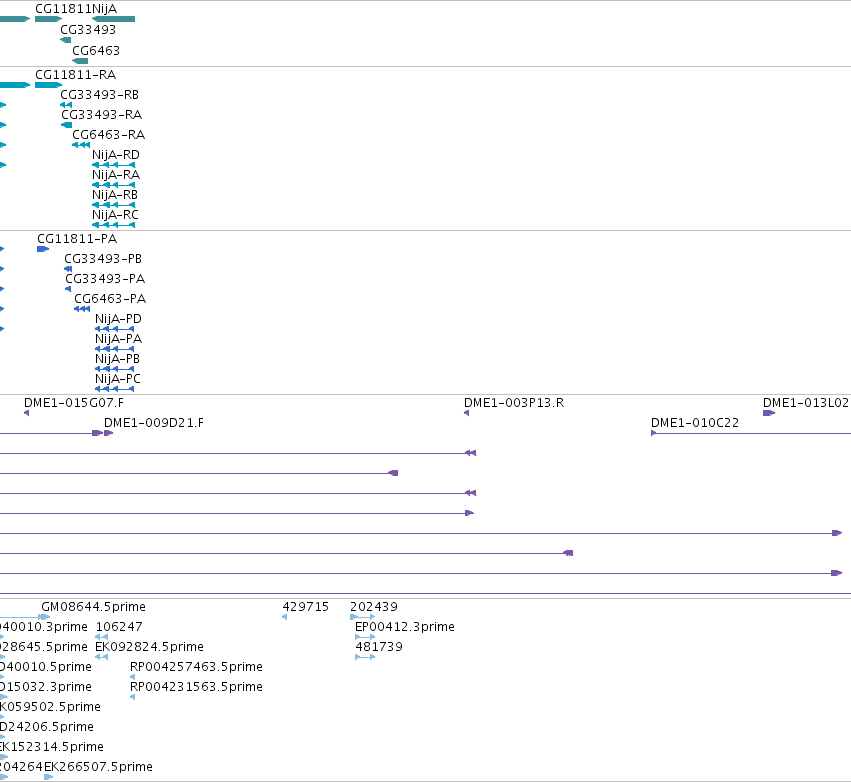Click the CG11811-PA protein label
851x782 pixels.
click(x=77, y=239)
